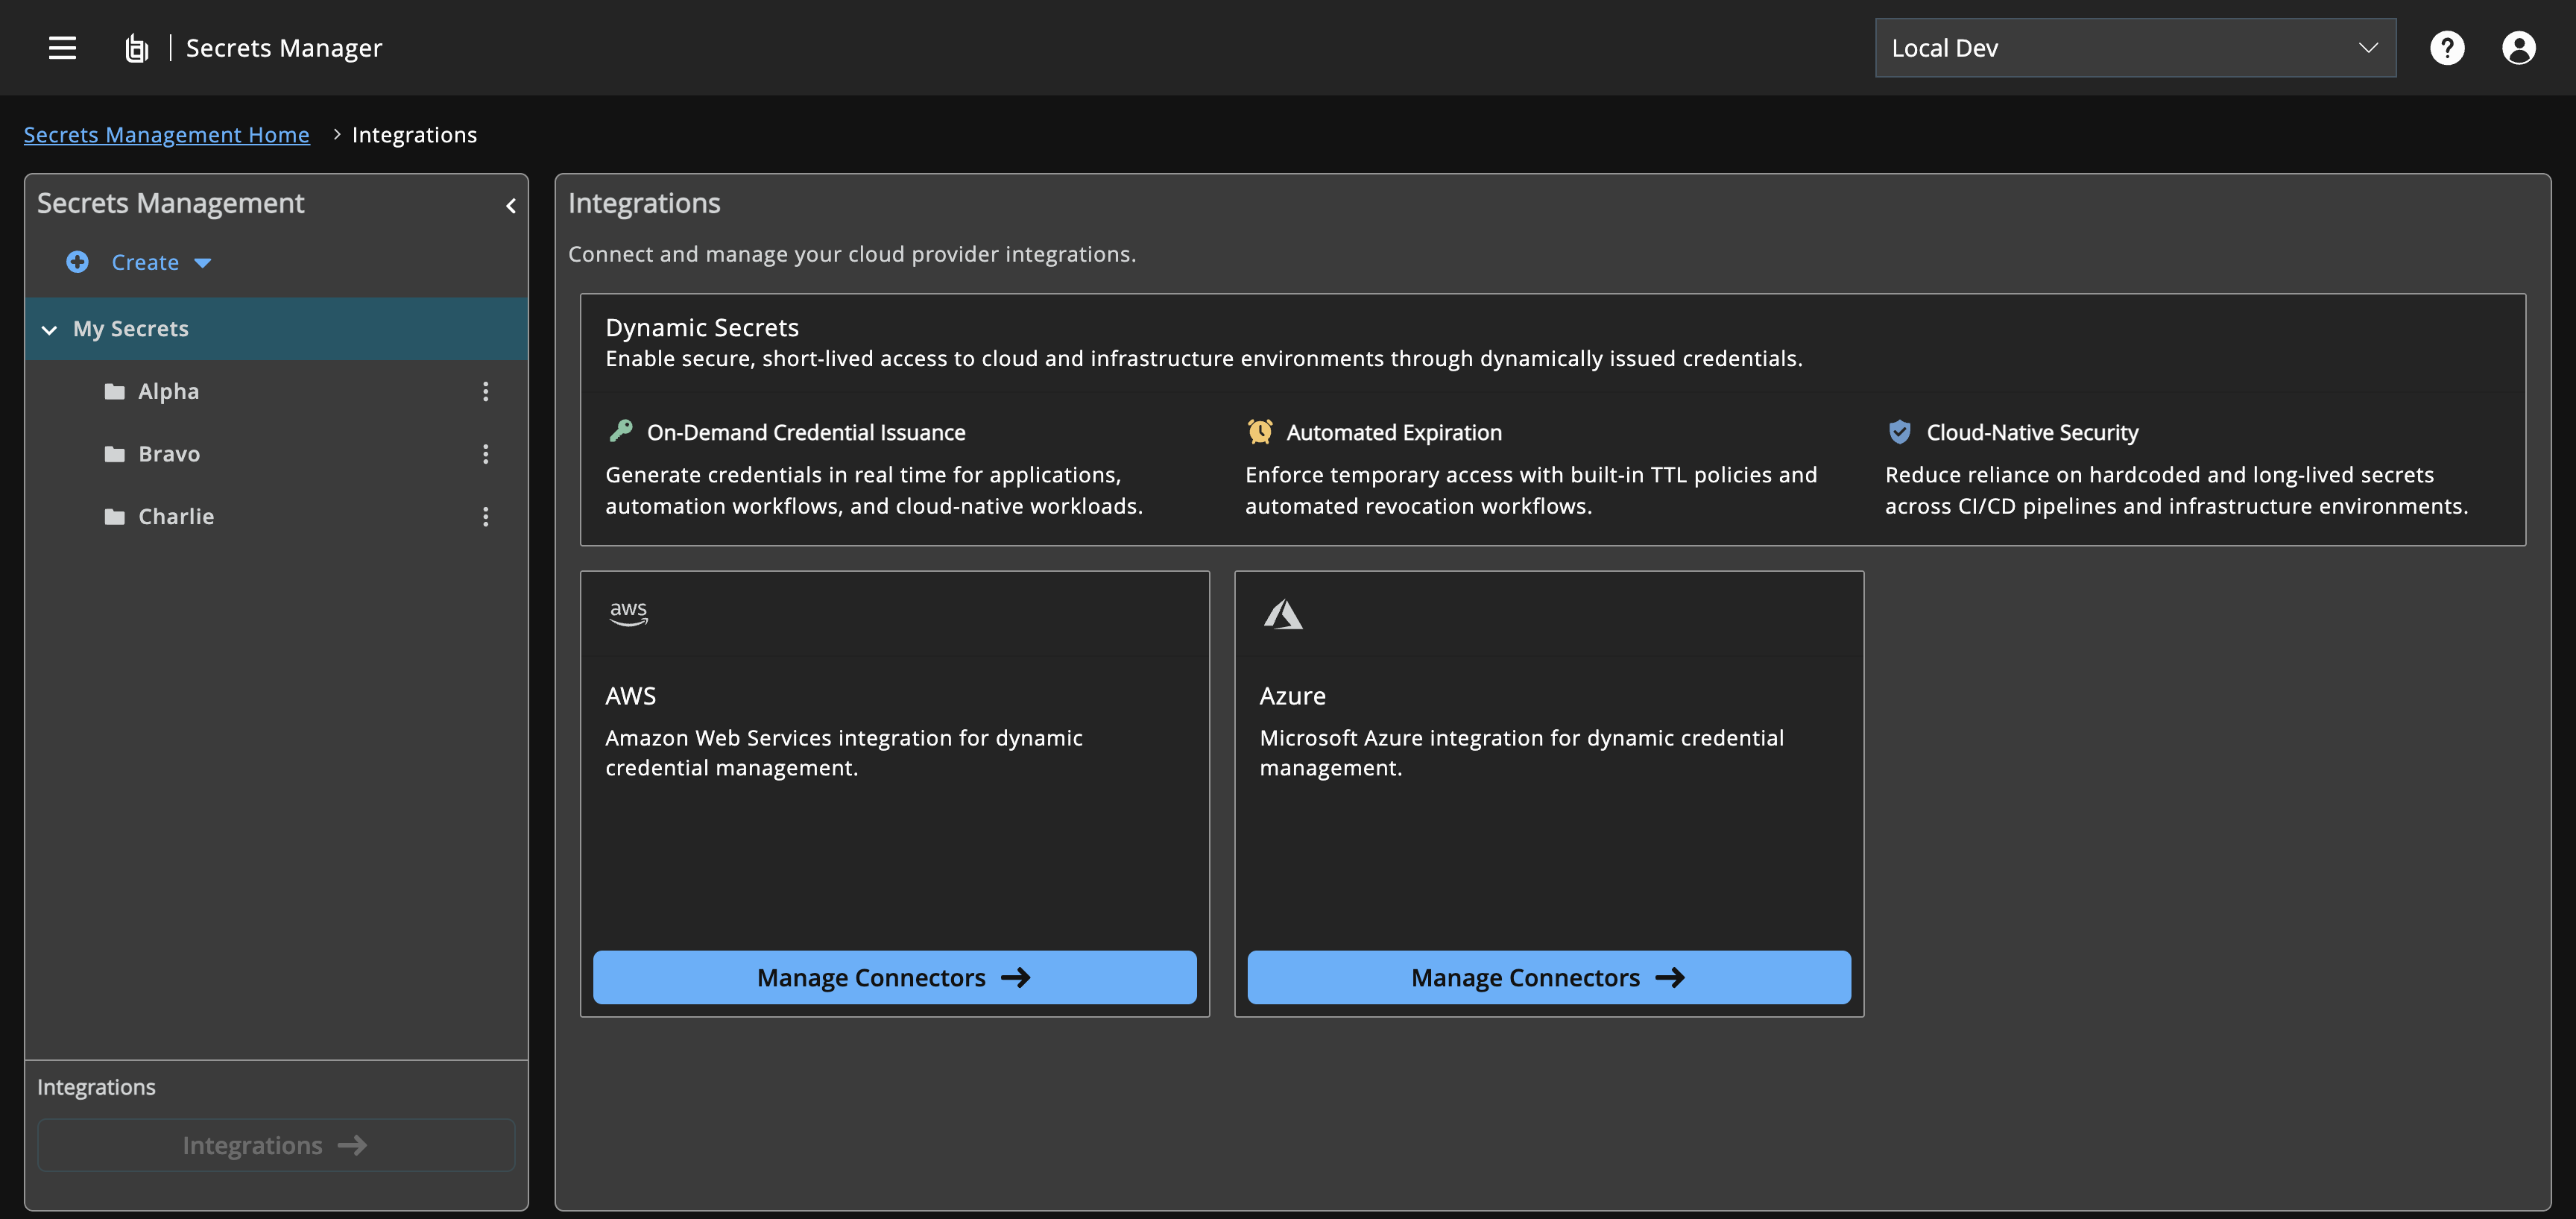Open the help question mark icon

tap(2447, 48)
